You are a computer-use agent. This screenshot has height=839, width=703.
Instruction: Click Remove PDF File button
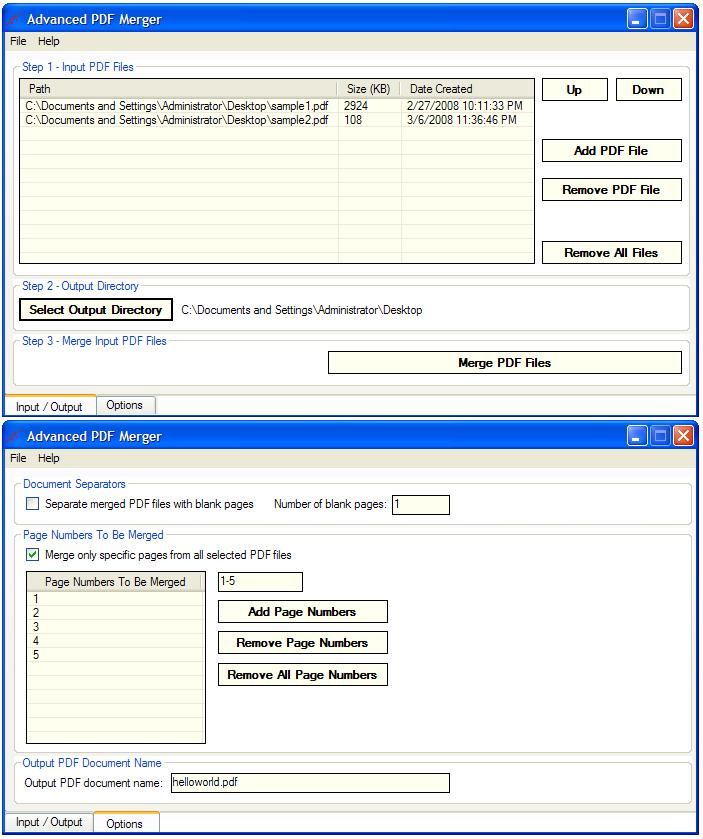click(612, 190)
